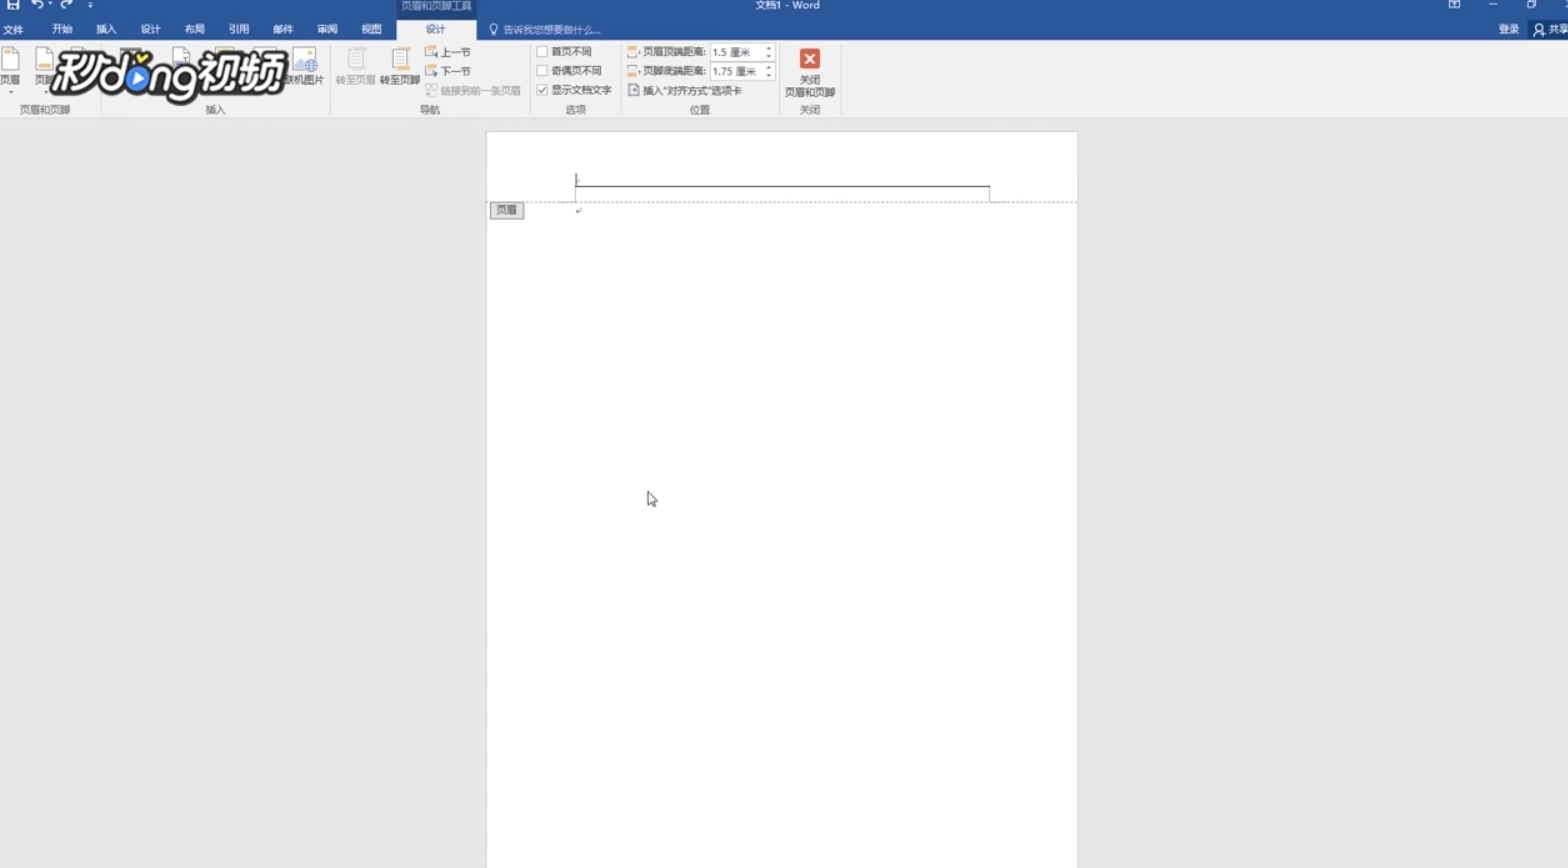Open the Quick Access Toolbar customize arrow
The width and height of the screenshot is (1568, 868).
[90, 5]
